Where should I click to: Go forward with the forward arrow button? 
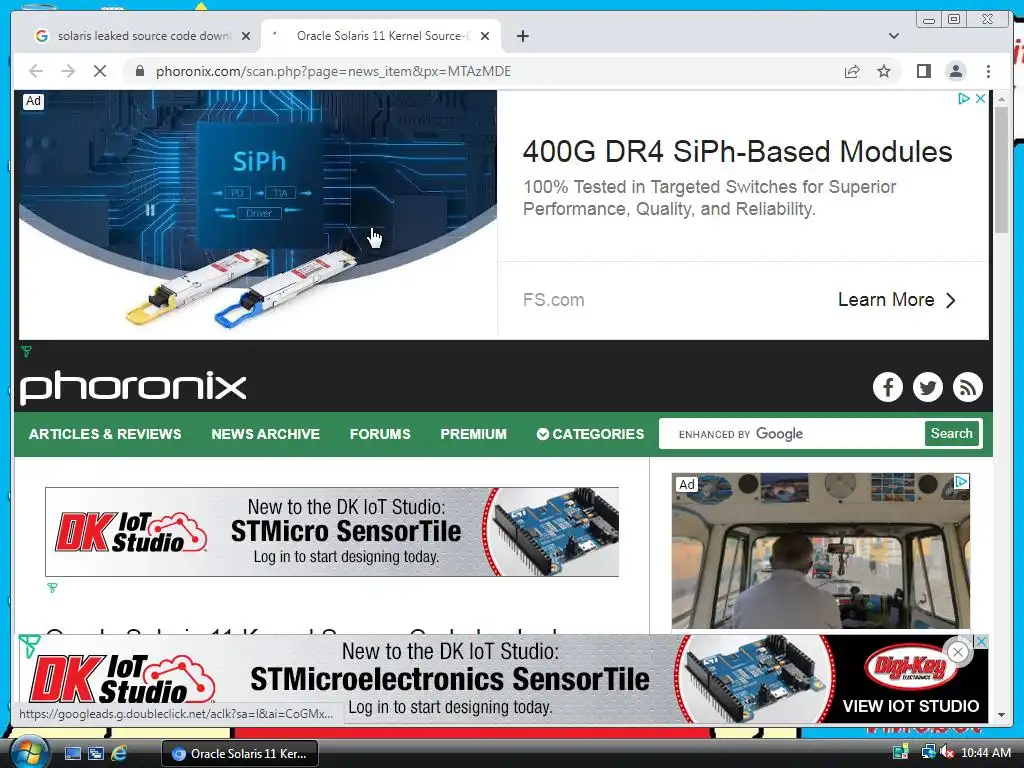pos(68,71)
